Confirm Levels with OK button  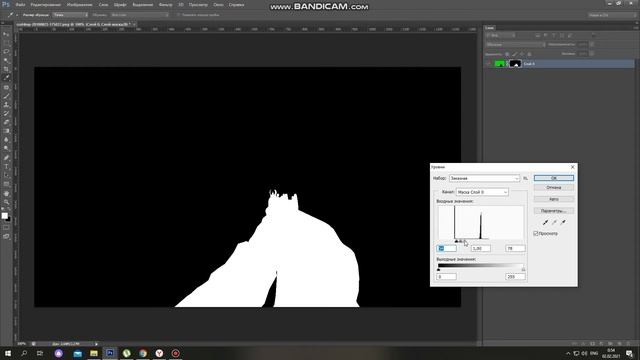point(554,178)
